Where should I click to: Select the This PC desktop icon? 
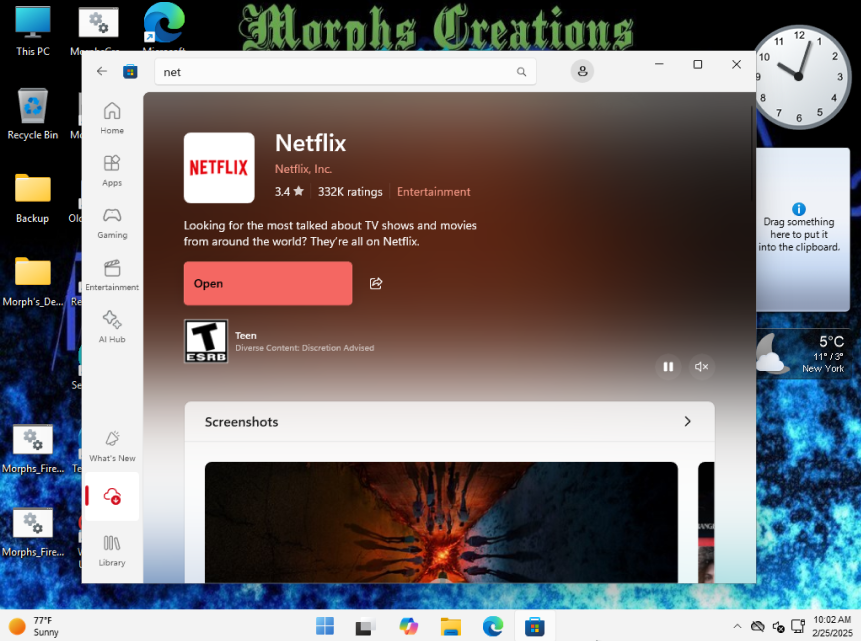33,31
